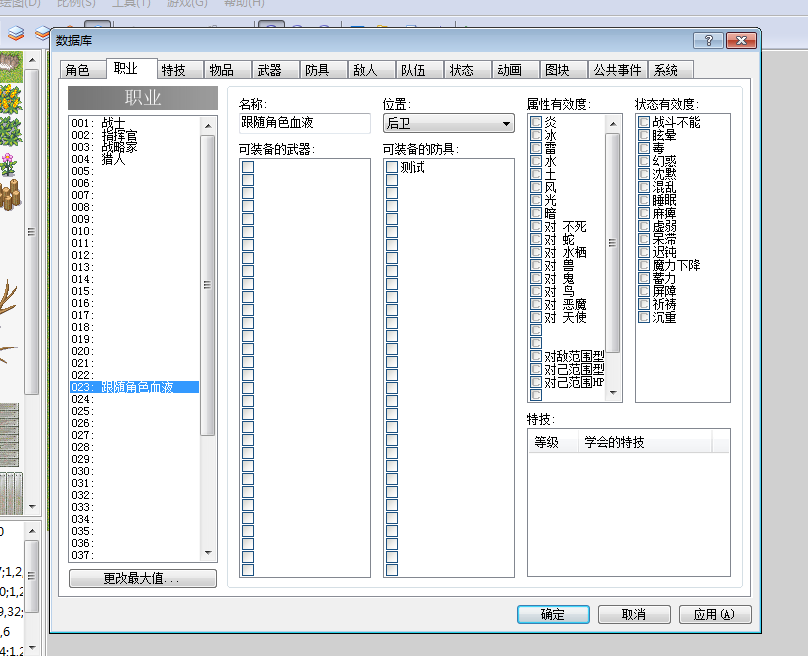The width and height of the screenshot is (808, 656).
Task: Check the 测试 equippable armor box
Action: pyautogui.click(x=392, y=167)
